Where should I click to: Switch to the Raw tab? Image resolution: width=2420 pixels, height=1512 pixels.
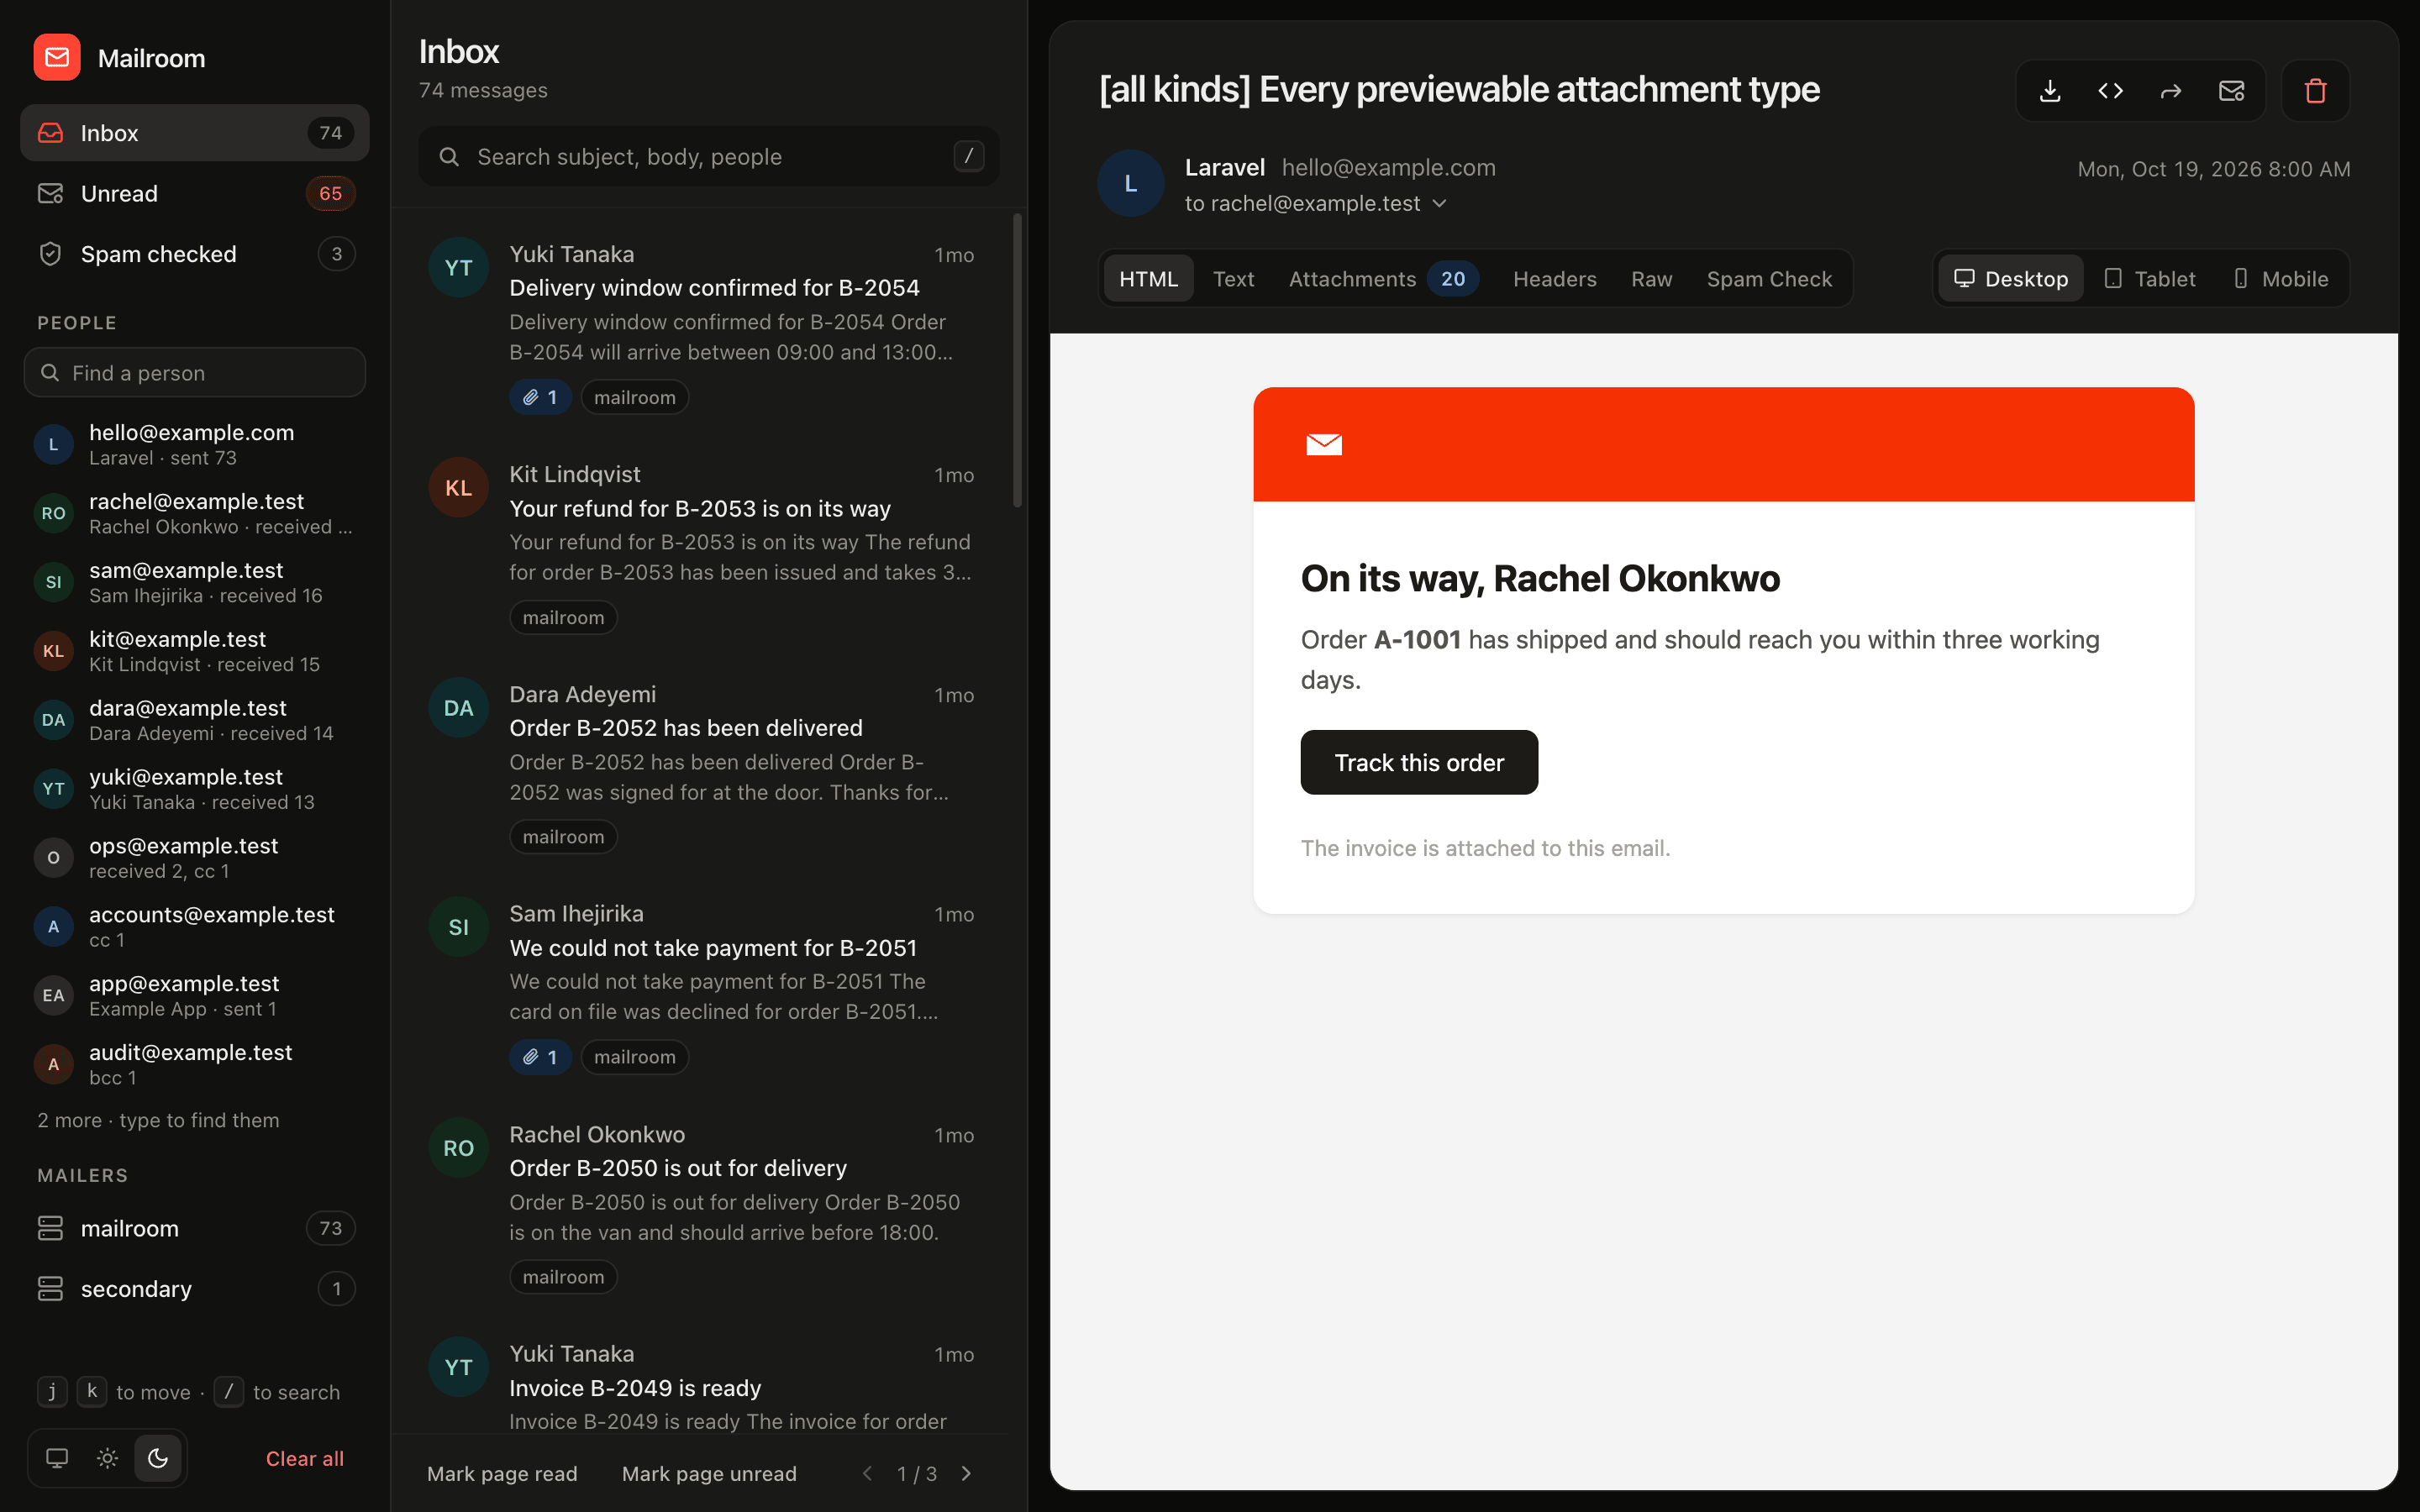coord(1651,279)
